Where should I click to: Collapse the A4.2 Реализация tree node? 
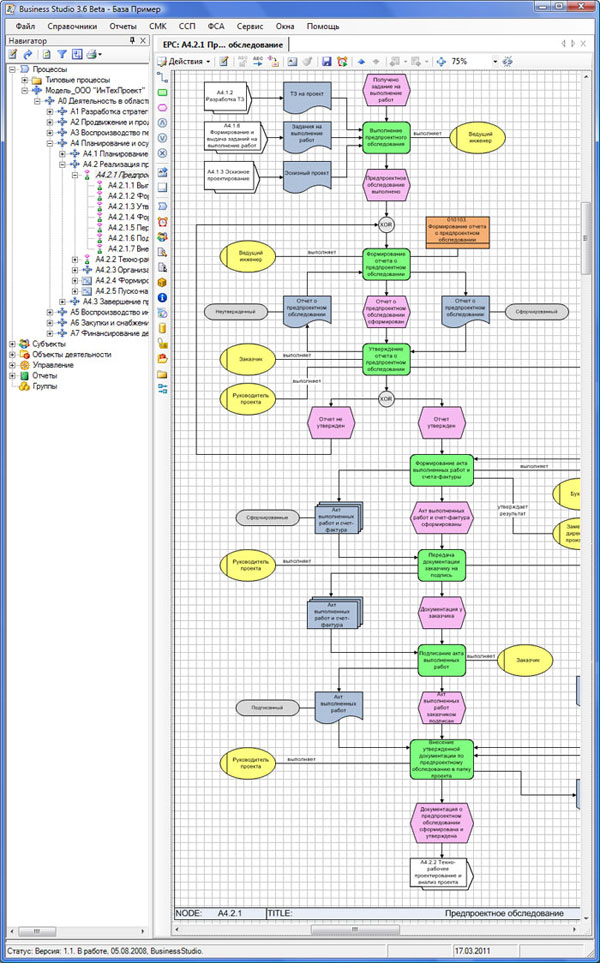(63, 165)
